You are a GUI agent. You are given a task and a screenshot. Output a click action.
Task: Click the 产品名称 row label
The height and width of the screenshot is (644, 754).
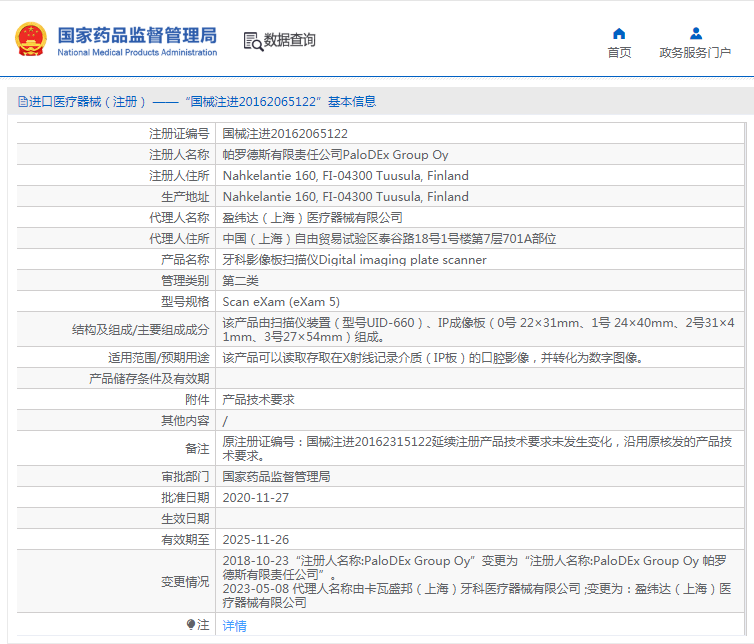(x=185, y=260)
